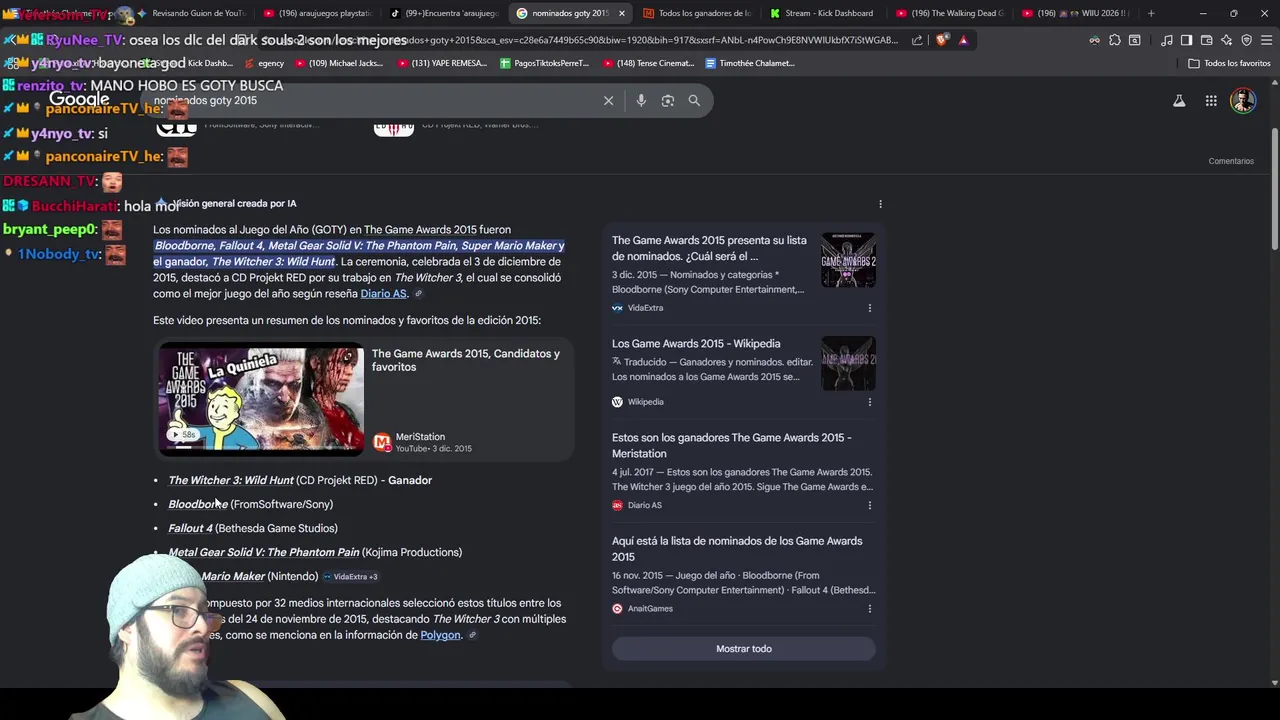Open Google Lens image search icon
The width and height of the screenshot is (1280, 720).
(668, 101)
